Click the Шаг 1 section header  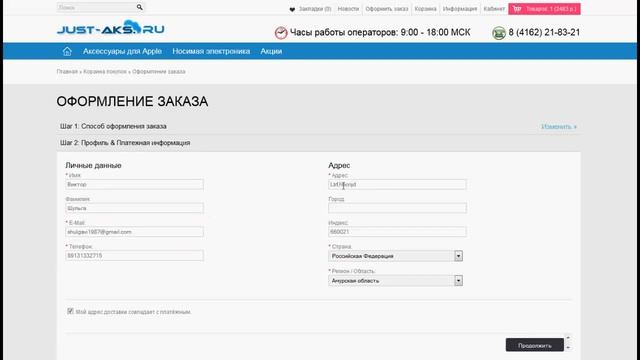[x=318, y=126]
